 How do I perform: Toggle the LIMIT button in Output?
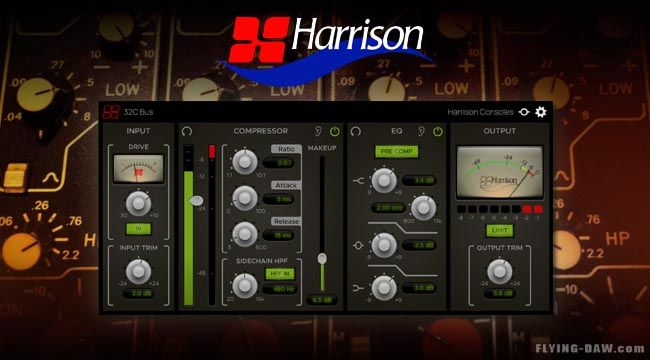click(500, 230)
